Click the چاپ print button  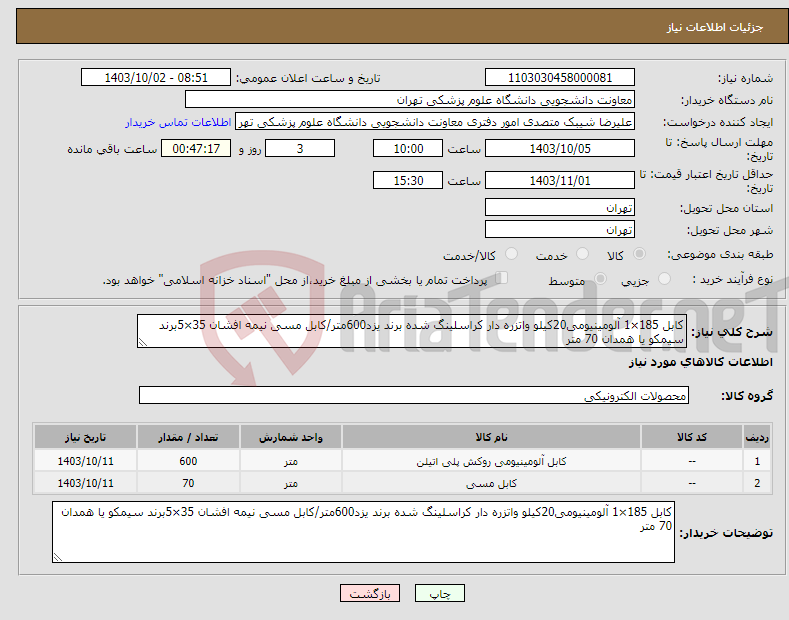pyautogui.click(x=440, y=593)
